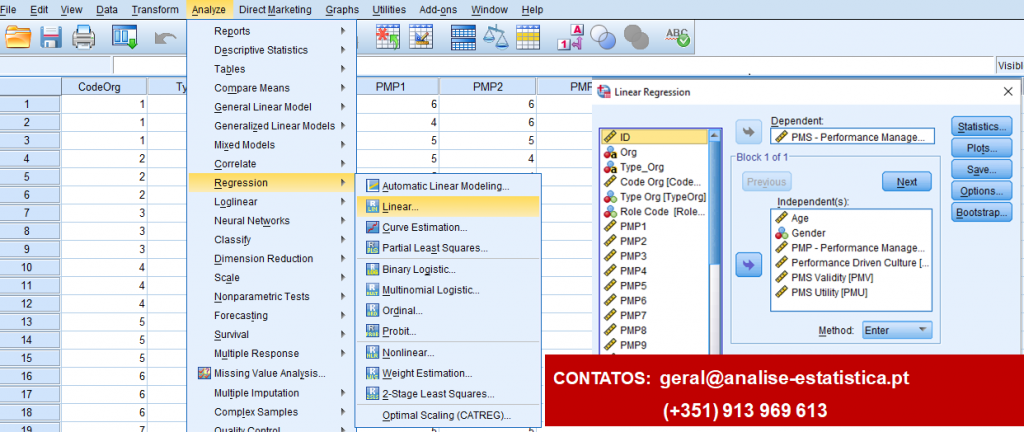Screen dimensions: 1024x432
Task: Click the Next block button
Action: (x=906, y=182)
